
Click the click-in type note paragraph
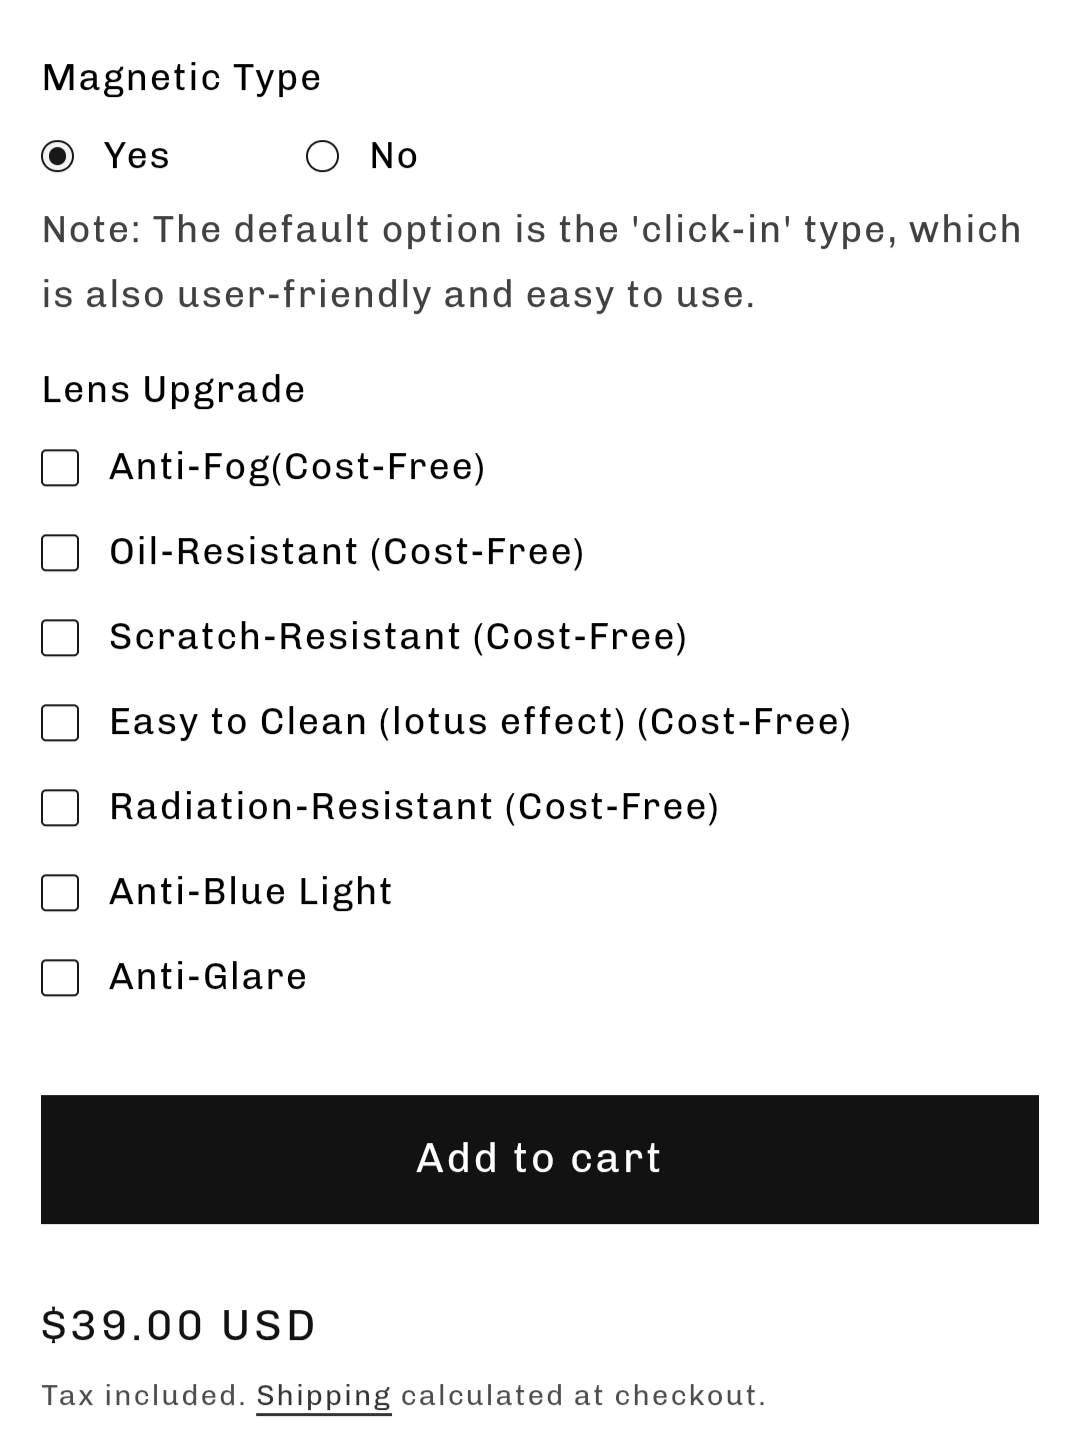pyautogui.click(x=531, y=262)
